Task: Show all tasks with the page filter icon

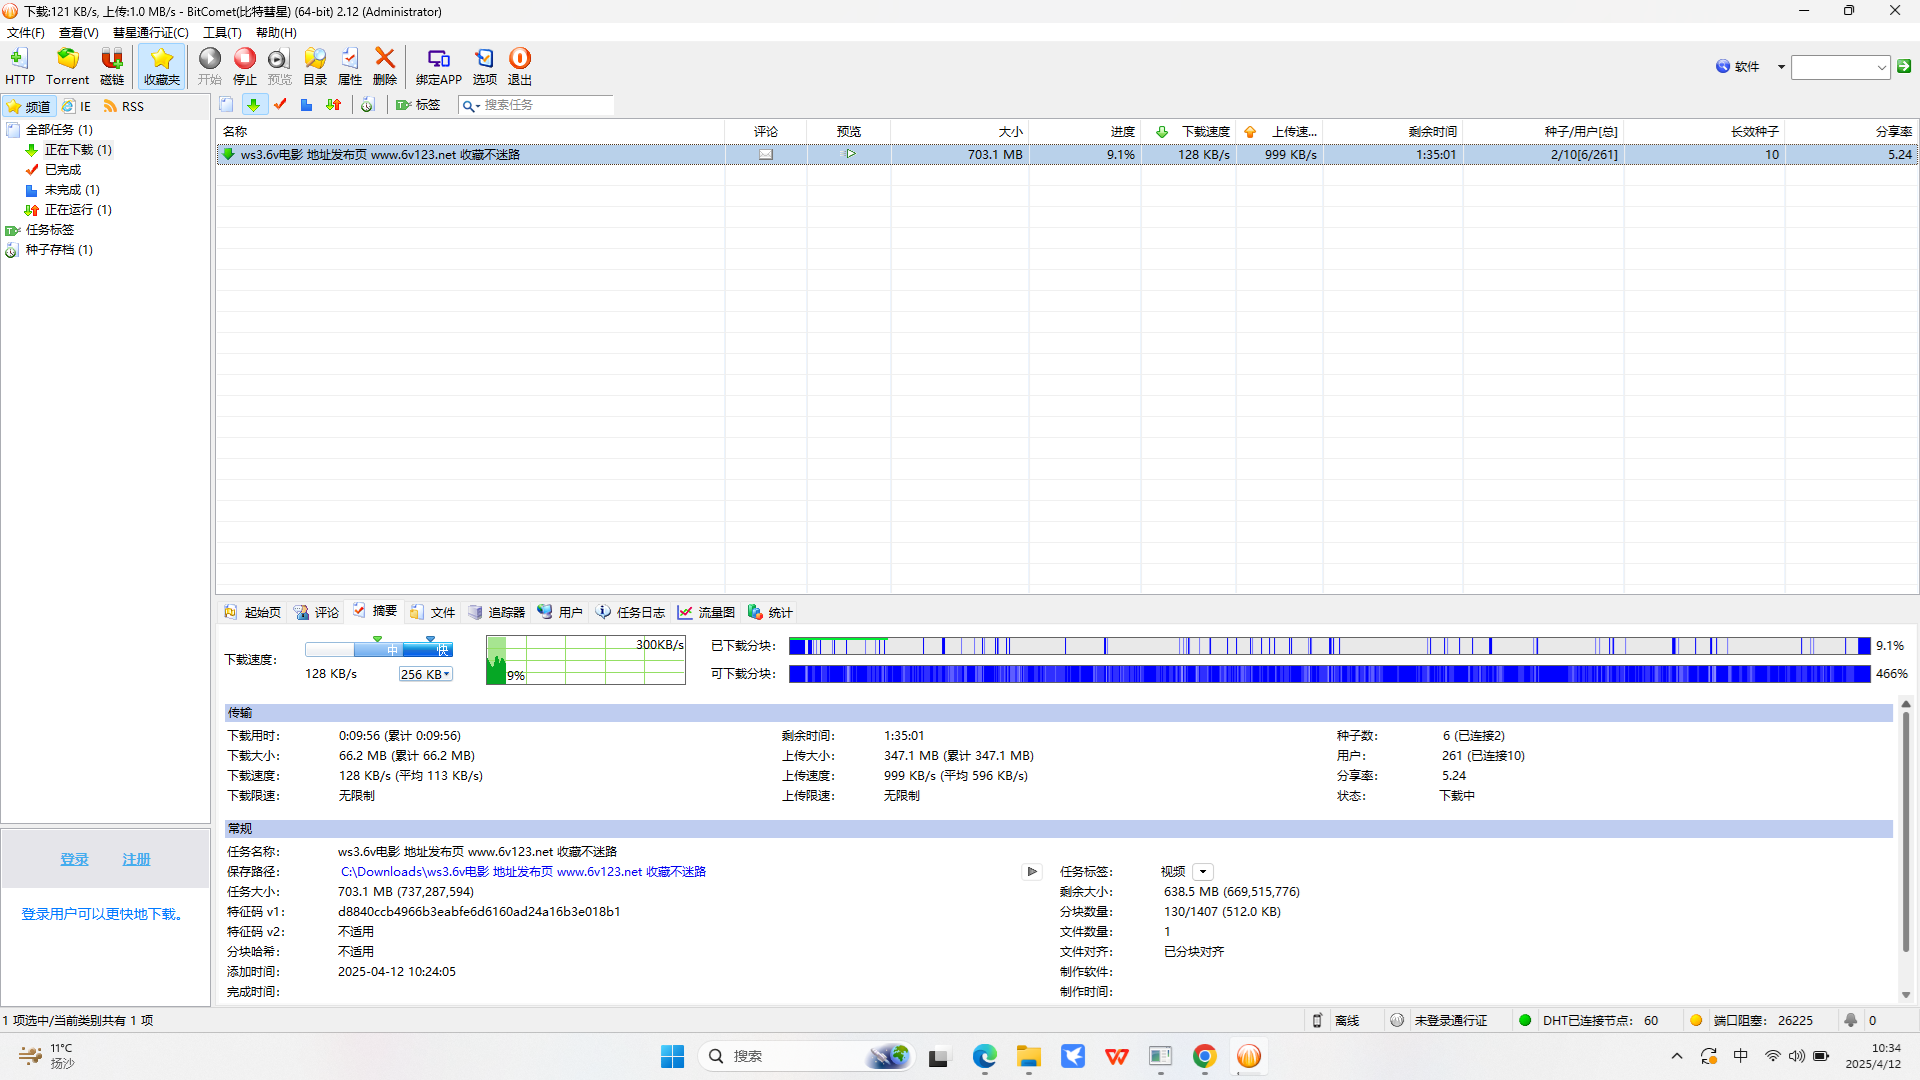Action: coord(226,104)
